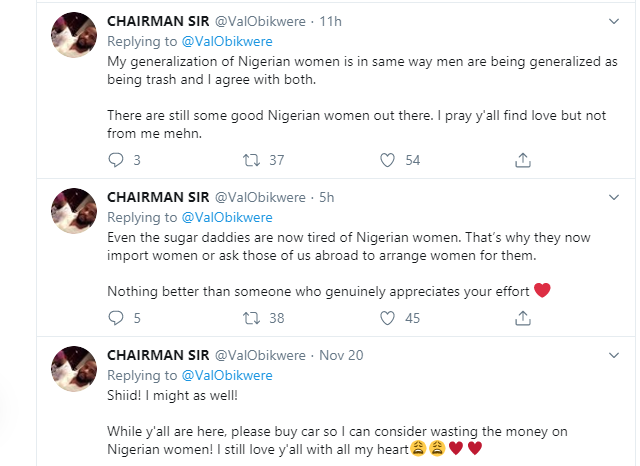The image size is (640, 466).
Task: Share the sugar daddies tweet
Action: pos(522,319)
